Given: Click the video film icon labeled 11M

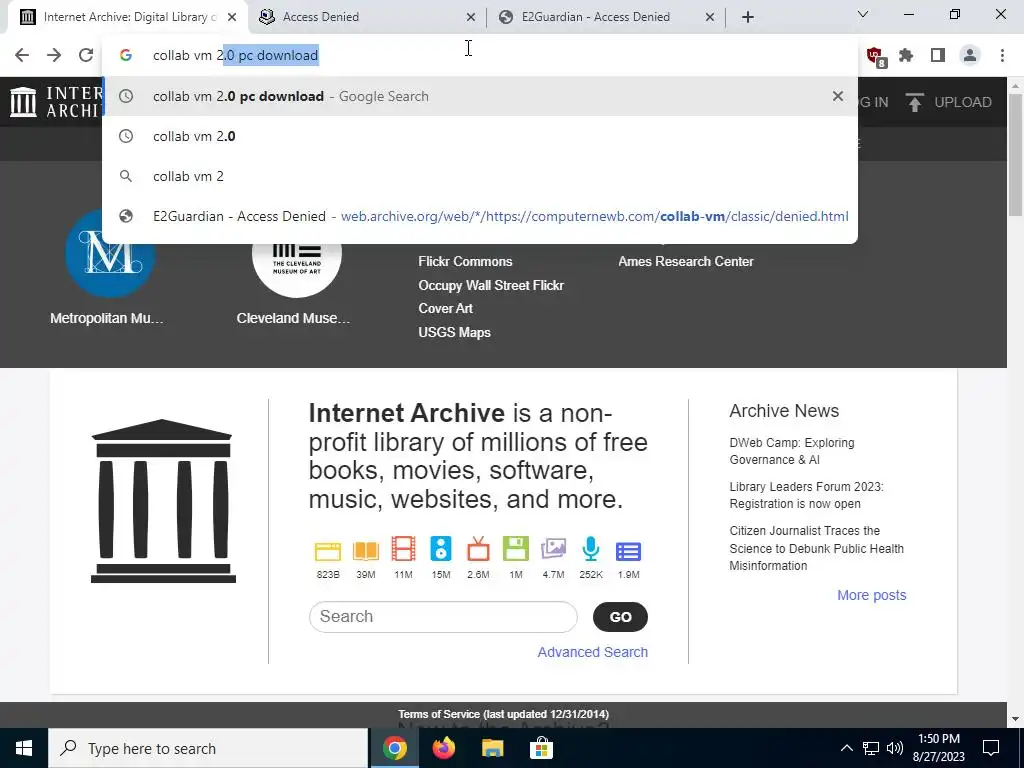Looking at the screenshot, I should coord(403,549).
